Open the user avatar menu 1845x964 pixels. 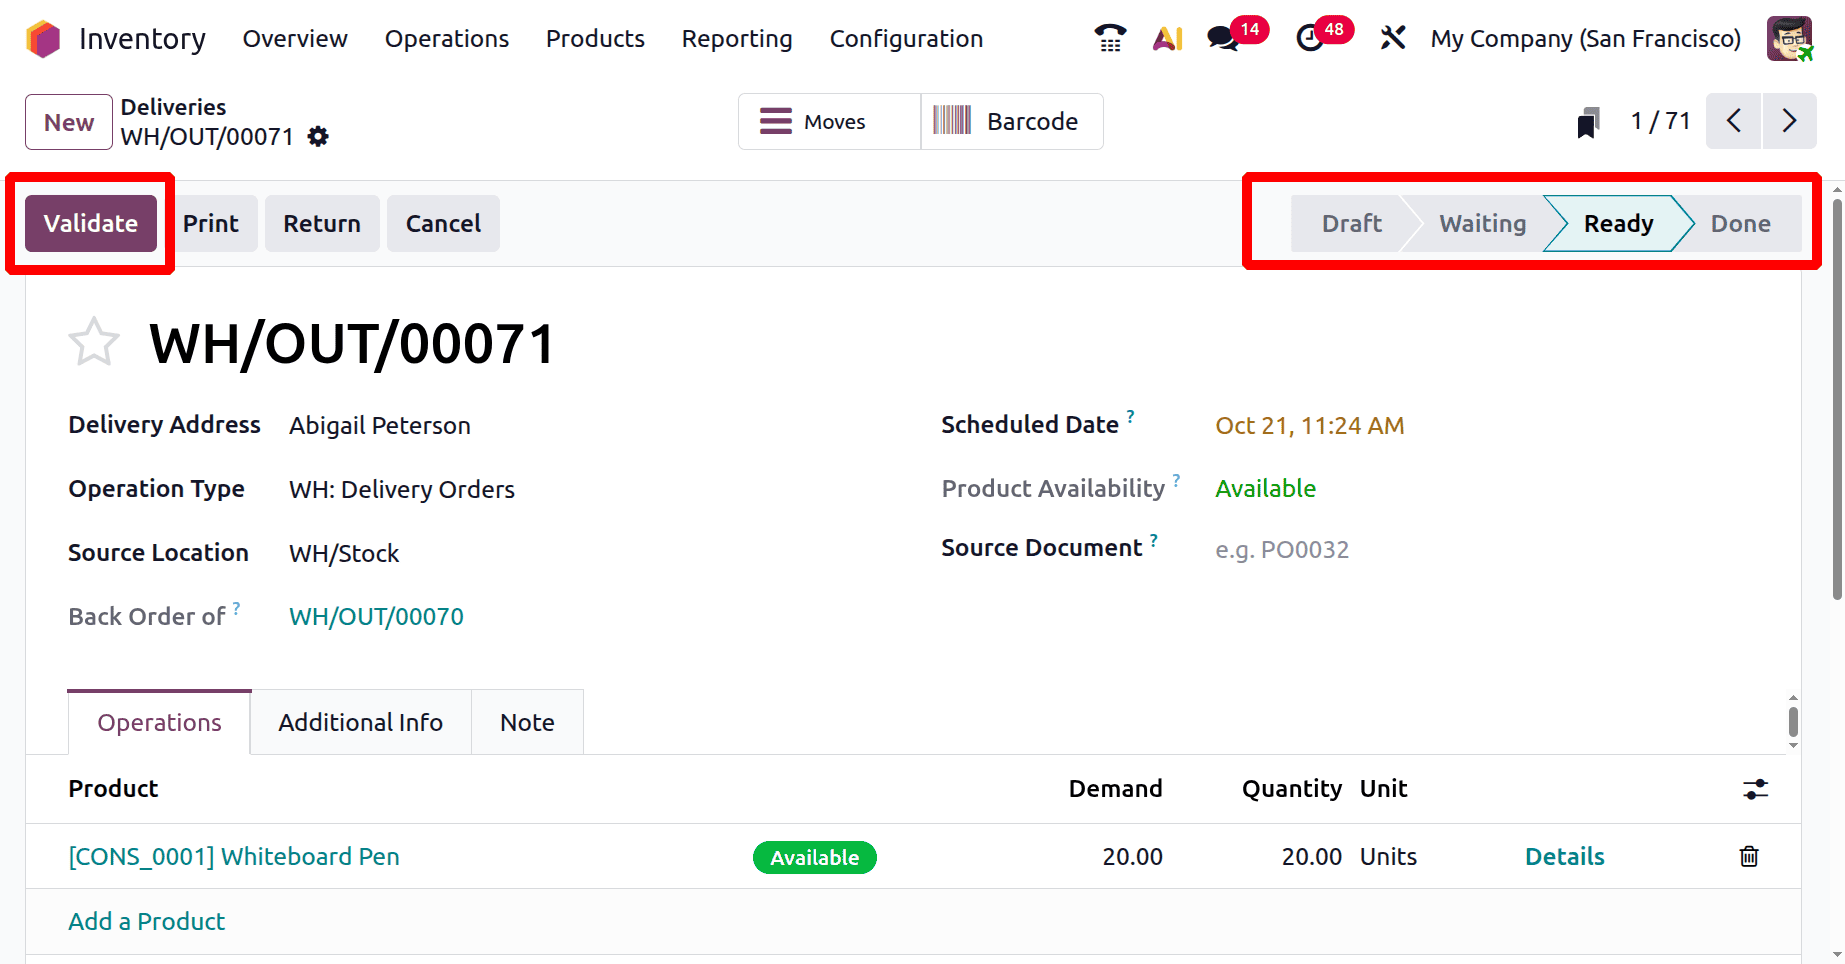pos(1789,39)
